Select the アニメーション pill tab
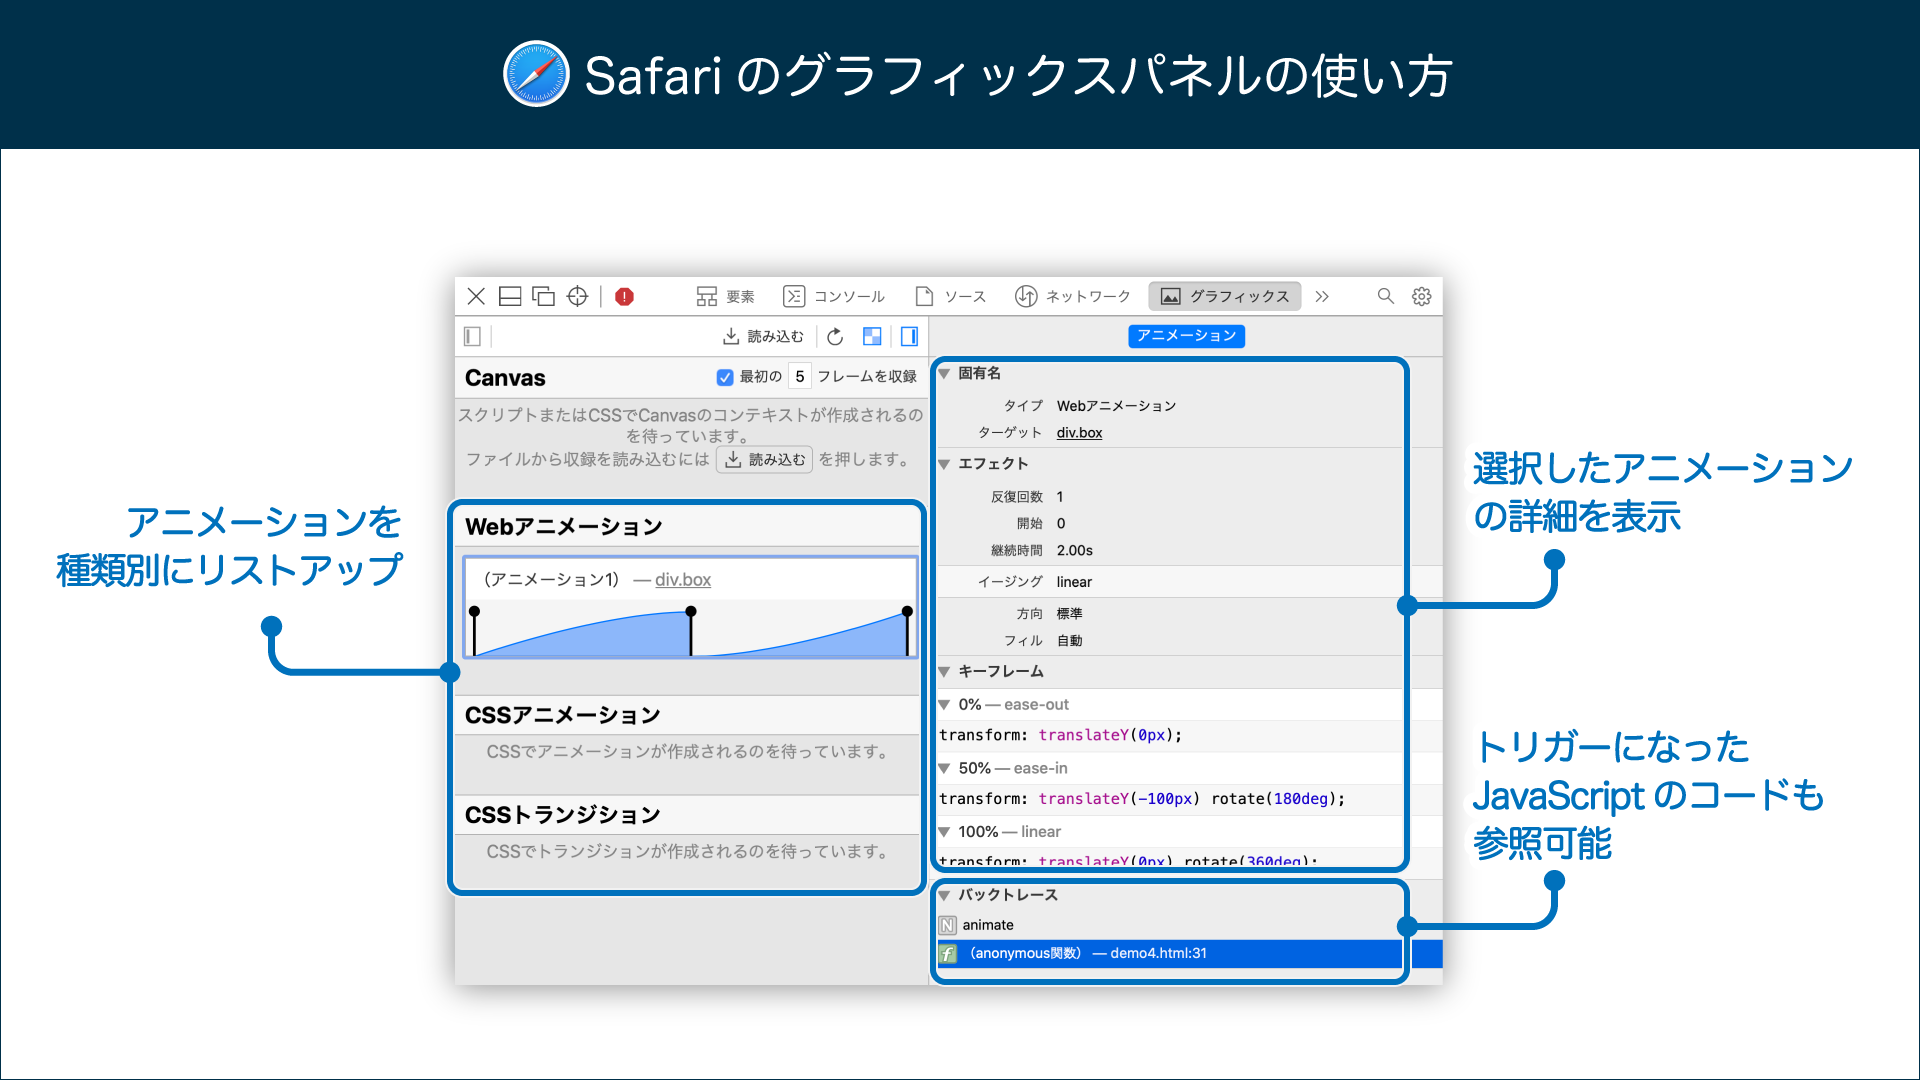1920x1080 pixels. point(1186,336)
